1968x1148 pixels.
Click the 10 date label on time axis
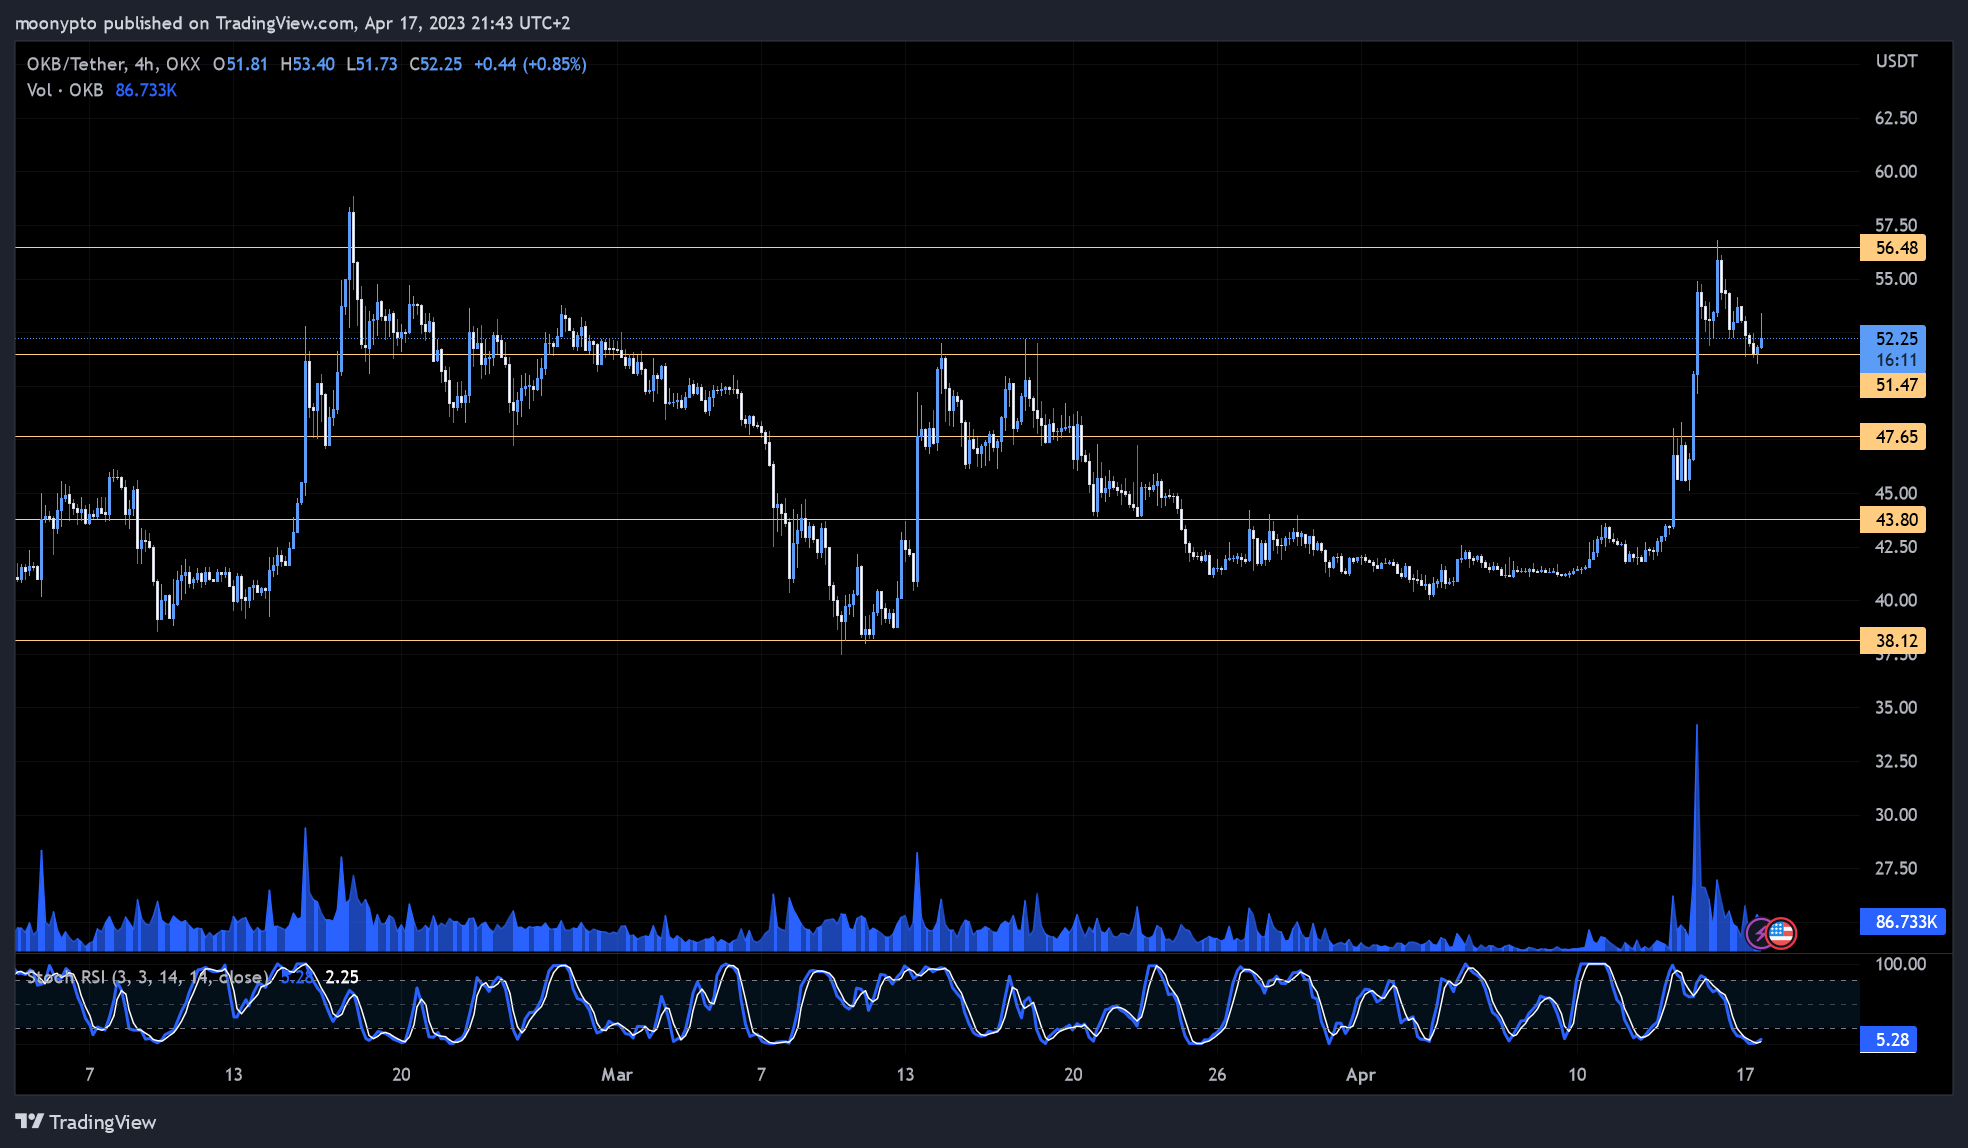[x=1577, y=1075]
